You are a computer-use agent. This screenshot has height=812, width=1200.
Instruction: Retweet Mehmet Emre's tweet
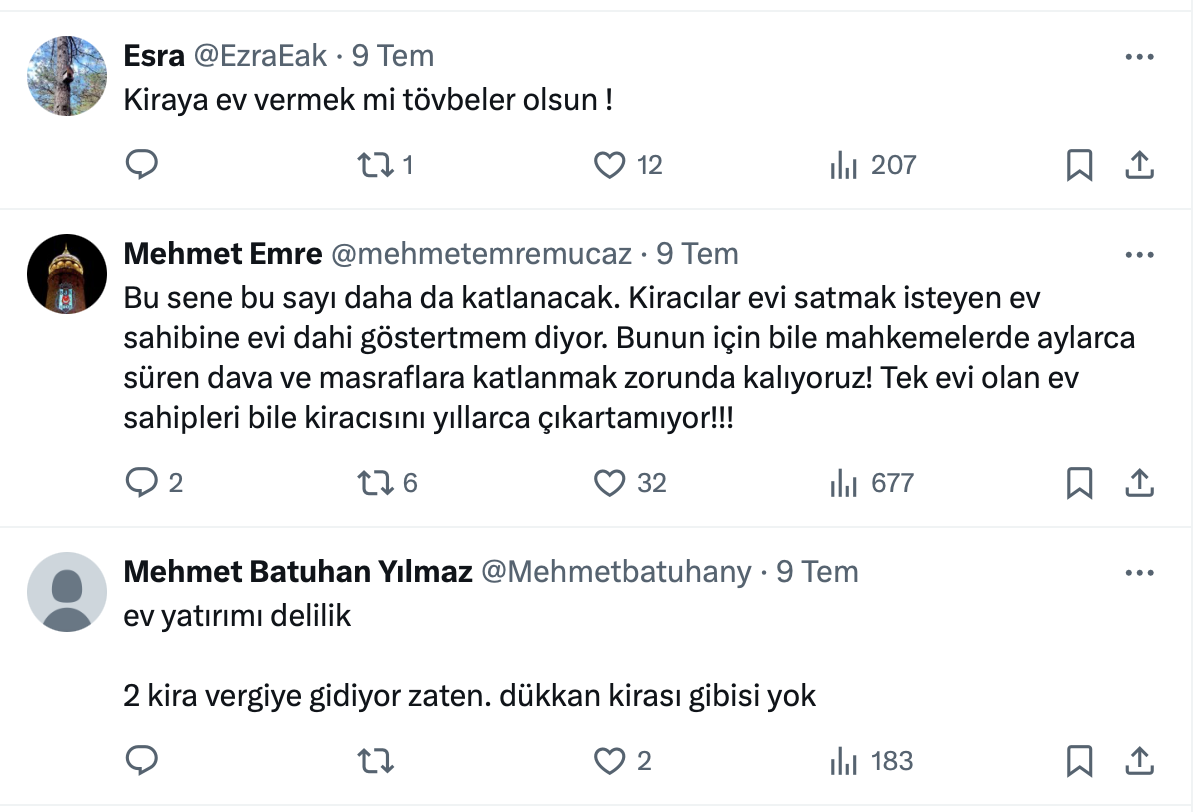375,483
